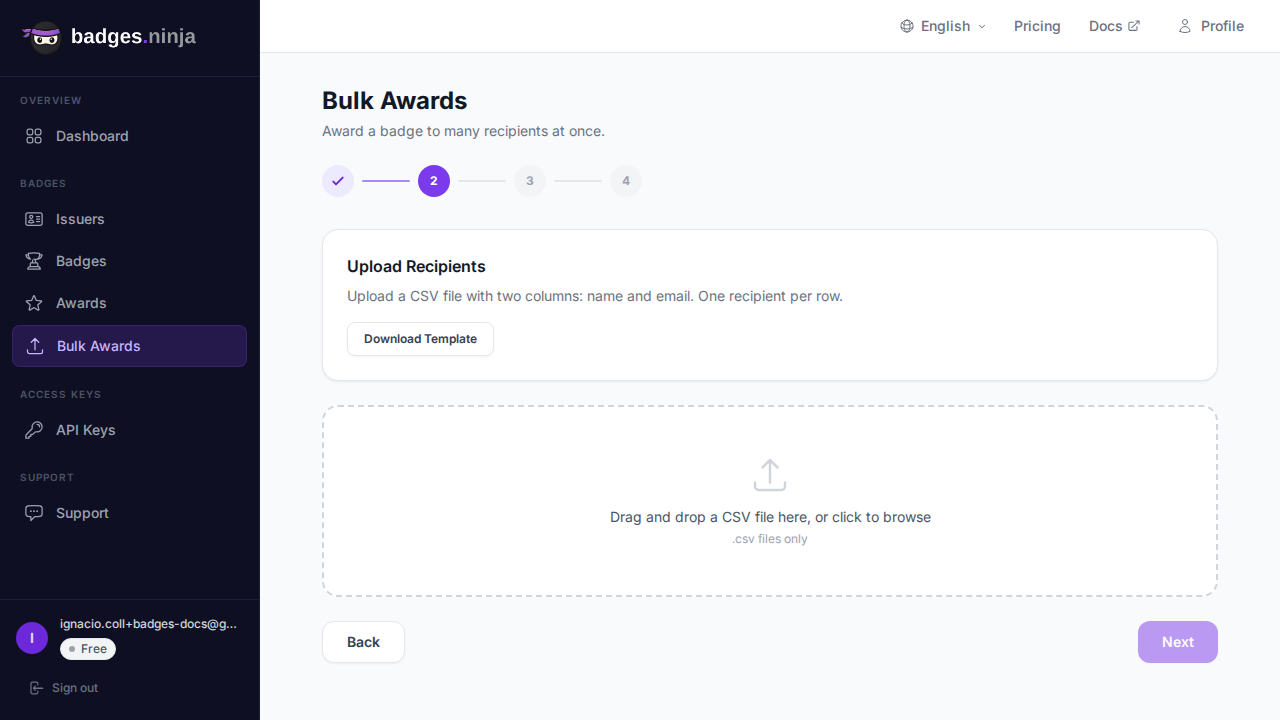Open the English language dropdown
The height and width of the screenshot is (720, 1280).
point(941,26)
